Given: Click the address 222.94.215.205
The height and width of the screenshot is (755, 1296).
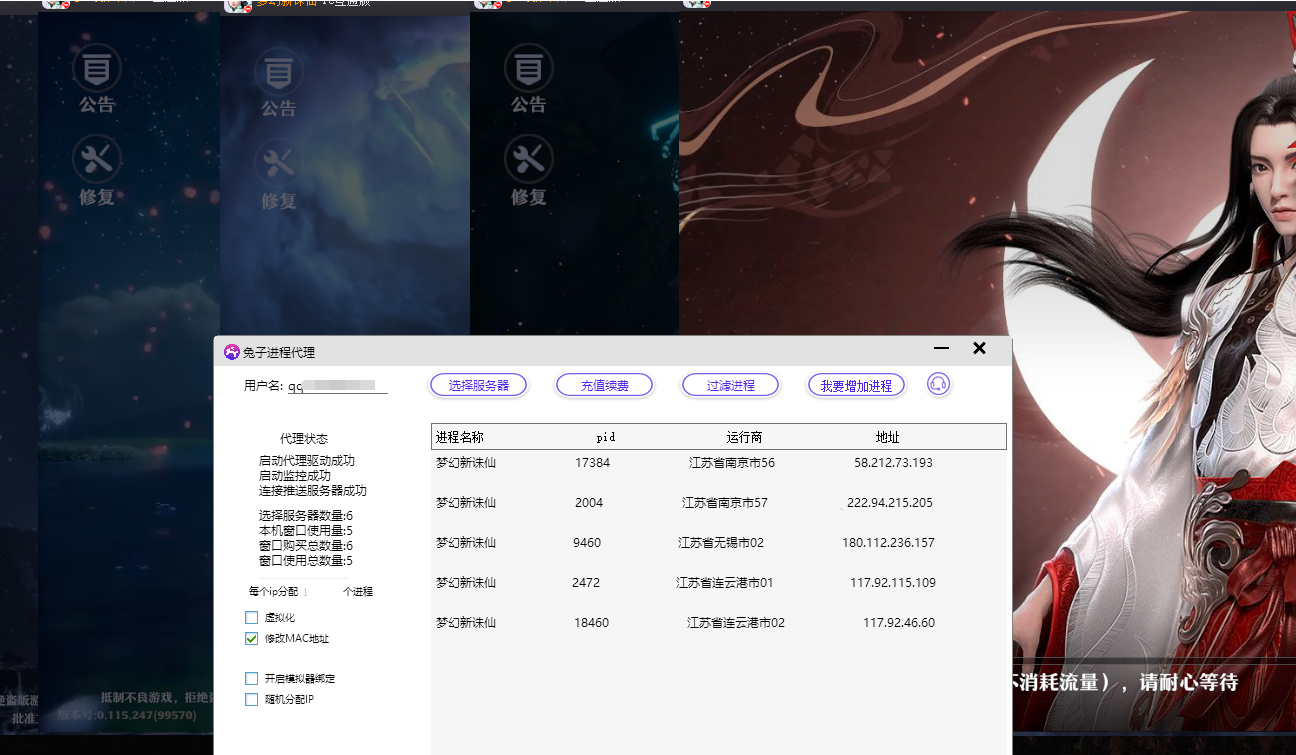Looking at the screenshot, I should pos(890,503).
